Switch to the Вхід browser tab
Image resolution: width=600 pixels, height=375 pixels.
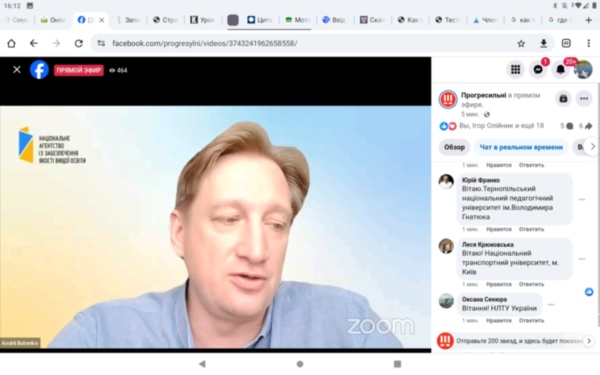click(x=334, y=20)
